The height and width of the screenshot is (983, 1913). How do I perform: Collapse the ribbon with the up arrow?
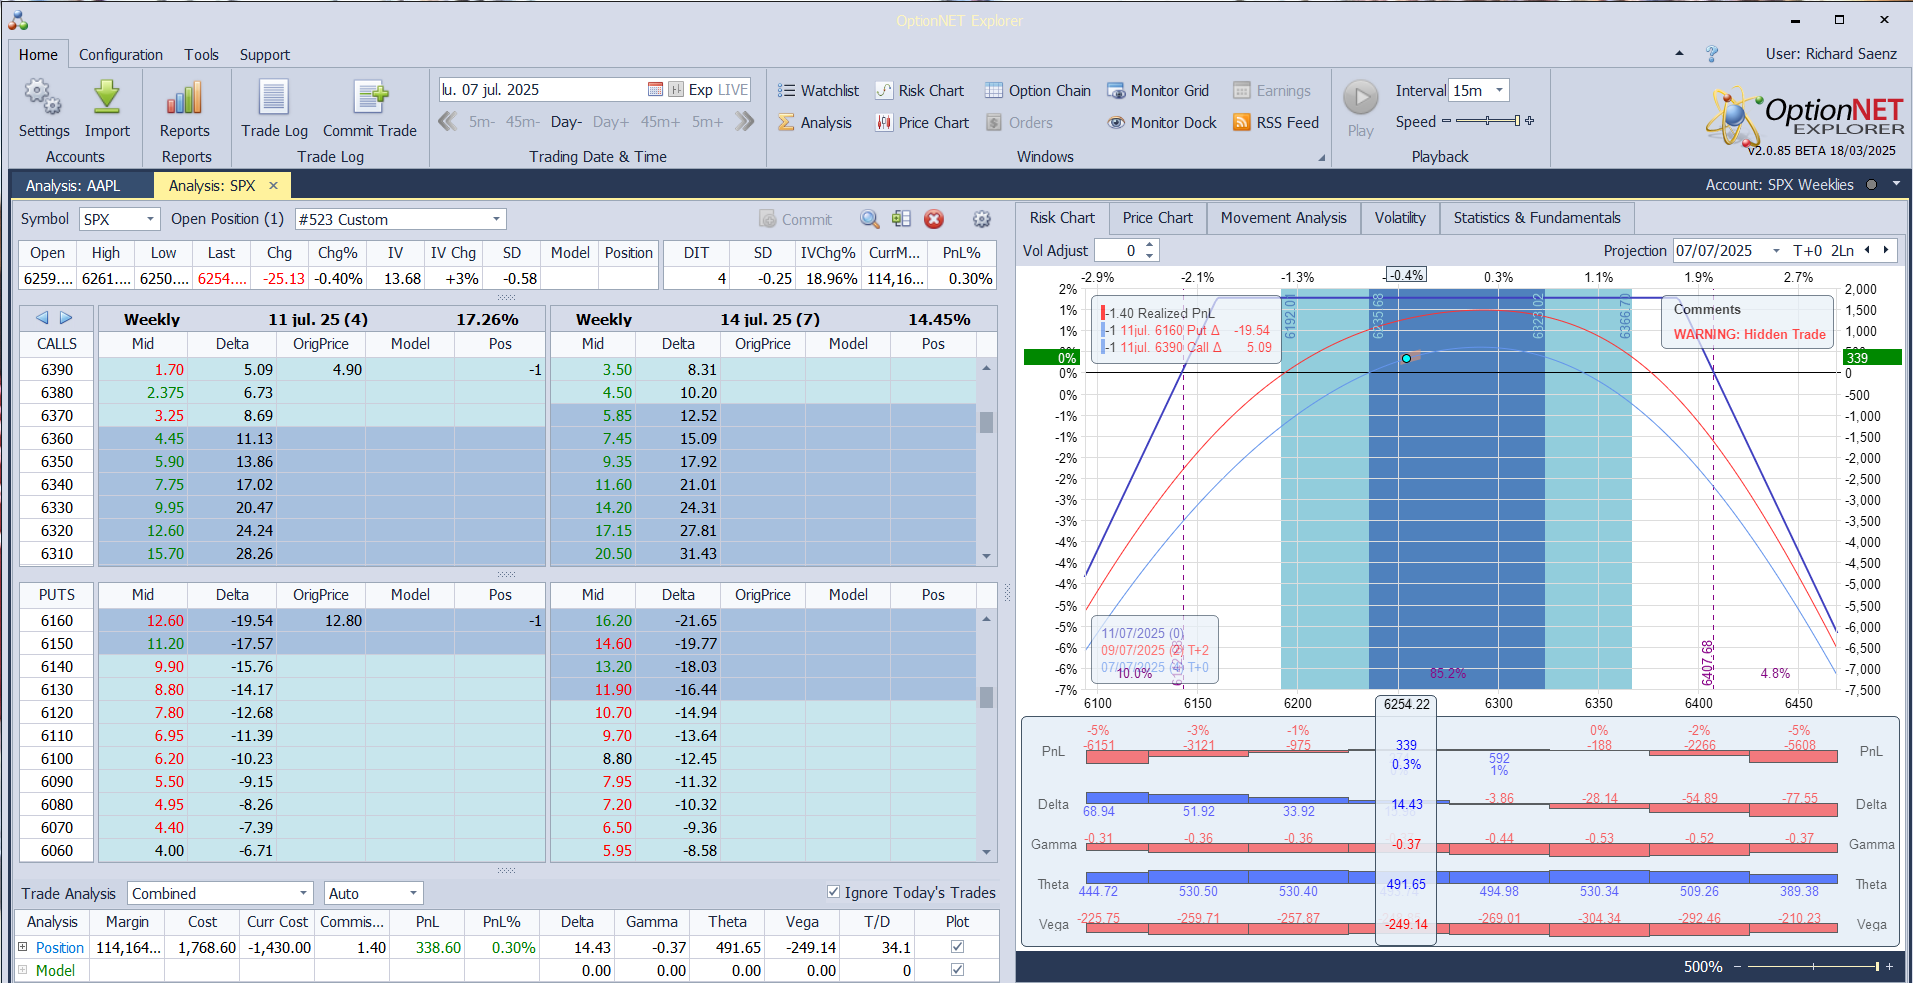[1679, 54]
